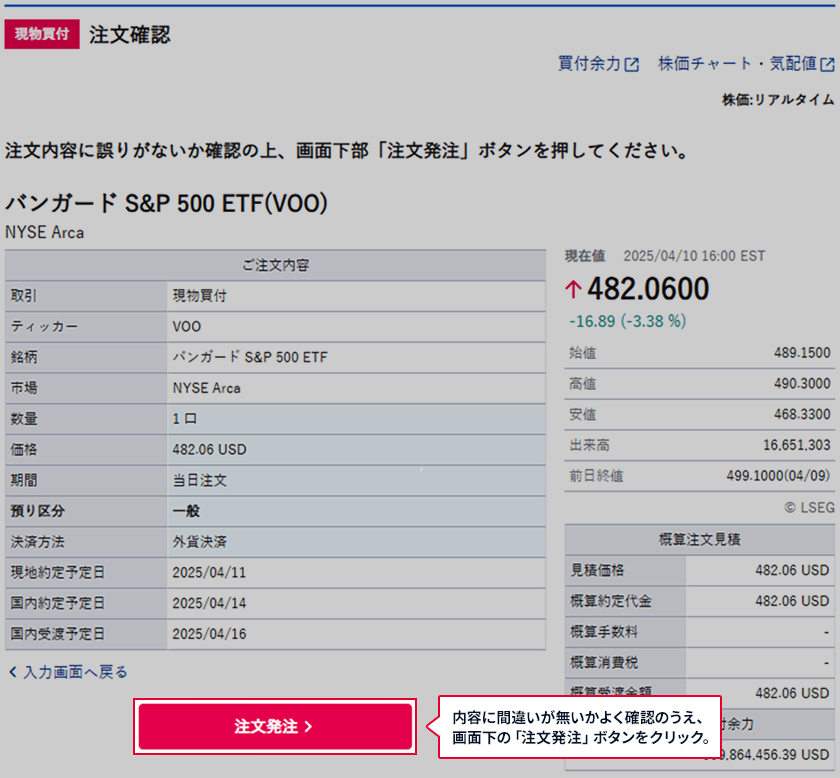Go back via 入力画面へ戻る link
840x778 pixels.
(69, 672)
